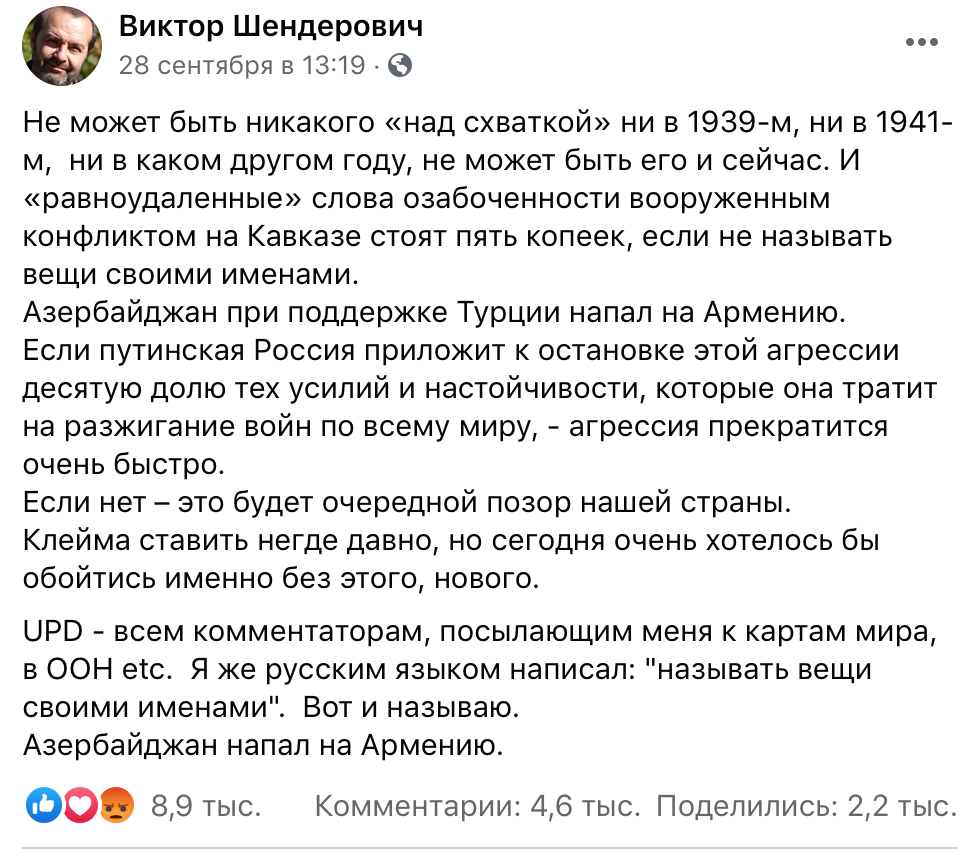The image size is (980, 866).
Task: Open the Виктор Шендерович author name link
Action: click(x=271, y=26)
